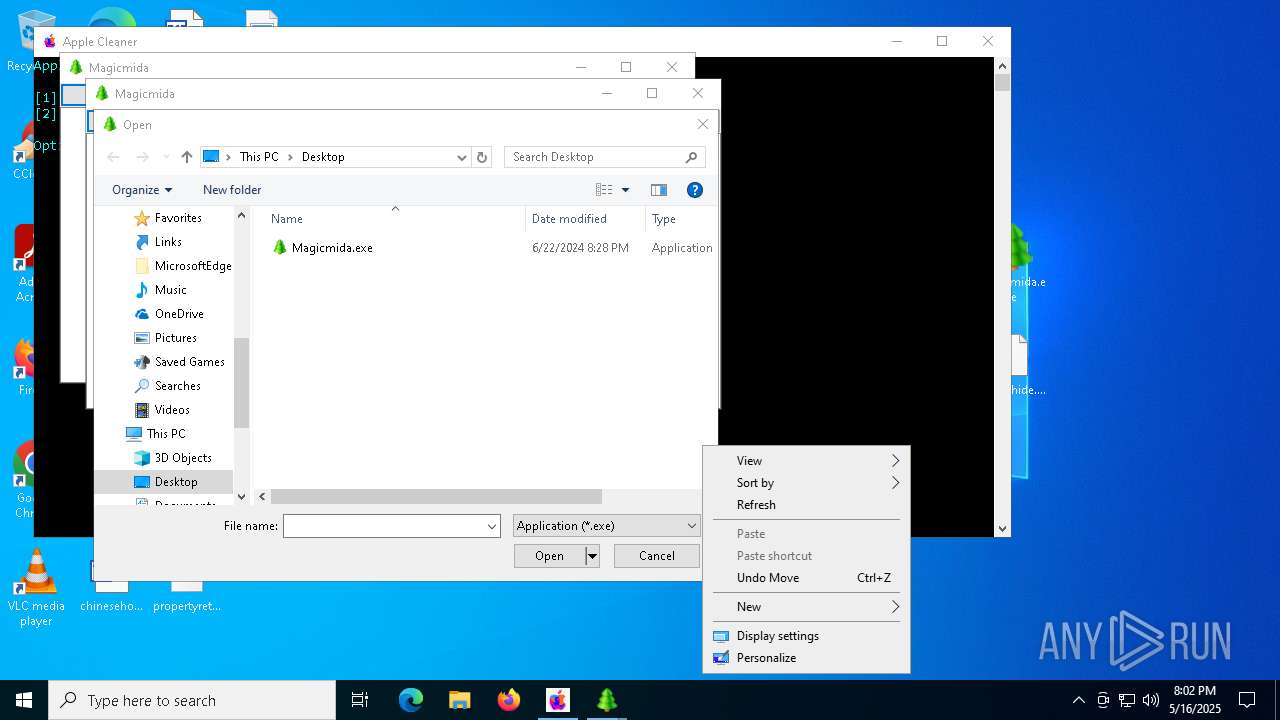The height and width of the screenshot is (720, 1280).
Task: Click the taskbar clock showing 8:02 PM
Action: click(x=1194, y=700)
